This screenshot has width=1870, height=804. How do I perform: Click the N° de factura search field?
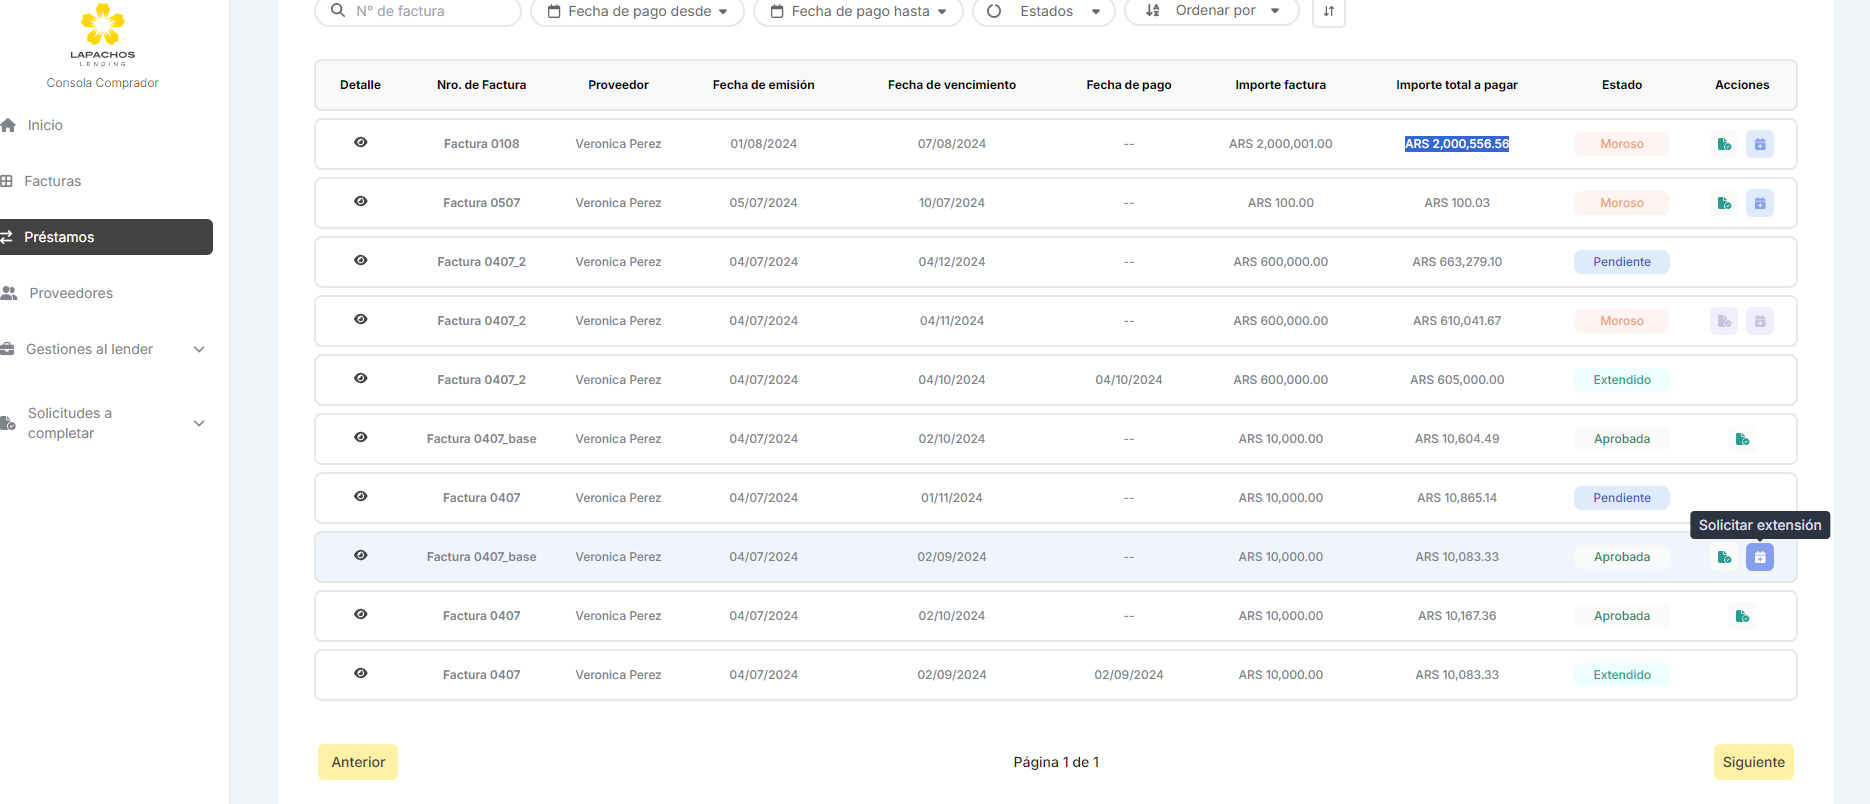(x=430, y=11)
